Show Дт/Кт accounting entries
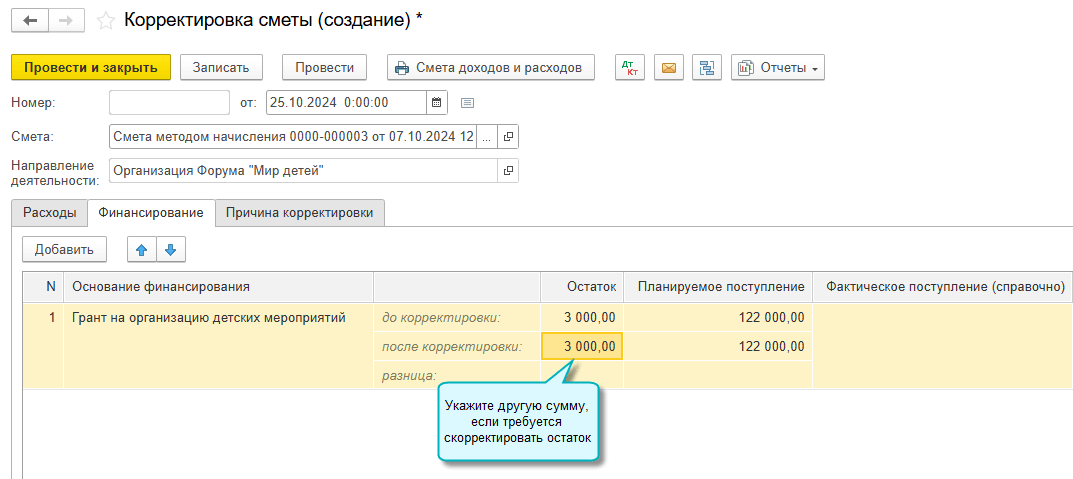 [630, 68]
